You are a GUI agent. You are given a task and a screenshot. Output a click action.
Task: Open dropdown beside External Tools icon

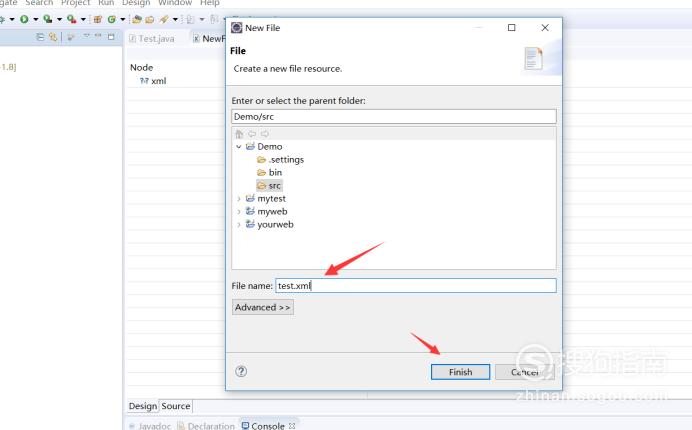tap(83, 19)
